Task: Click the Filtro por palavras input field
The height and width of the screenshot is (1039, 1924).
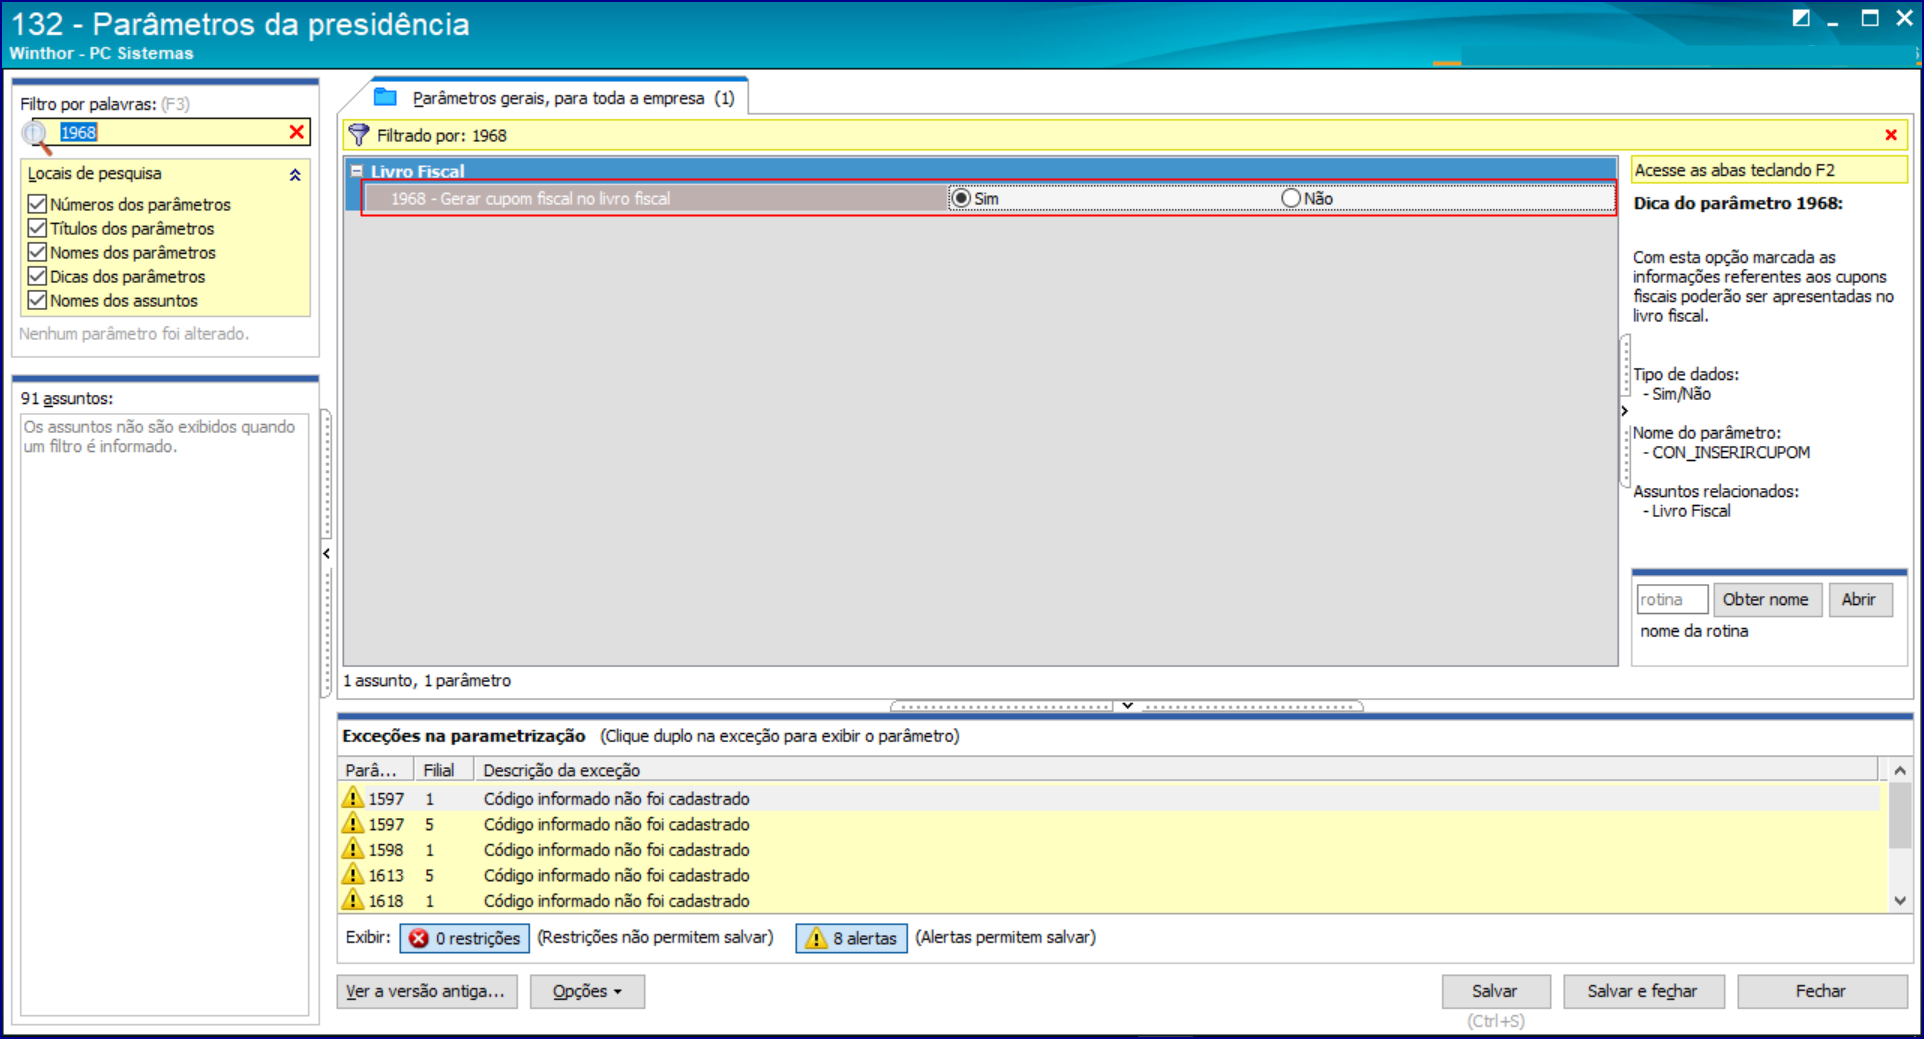Action: (171, 132)
